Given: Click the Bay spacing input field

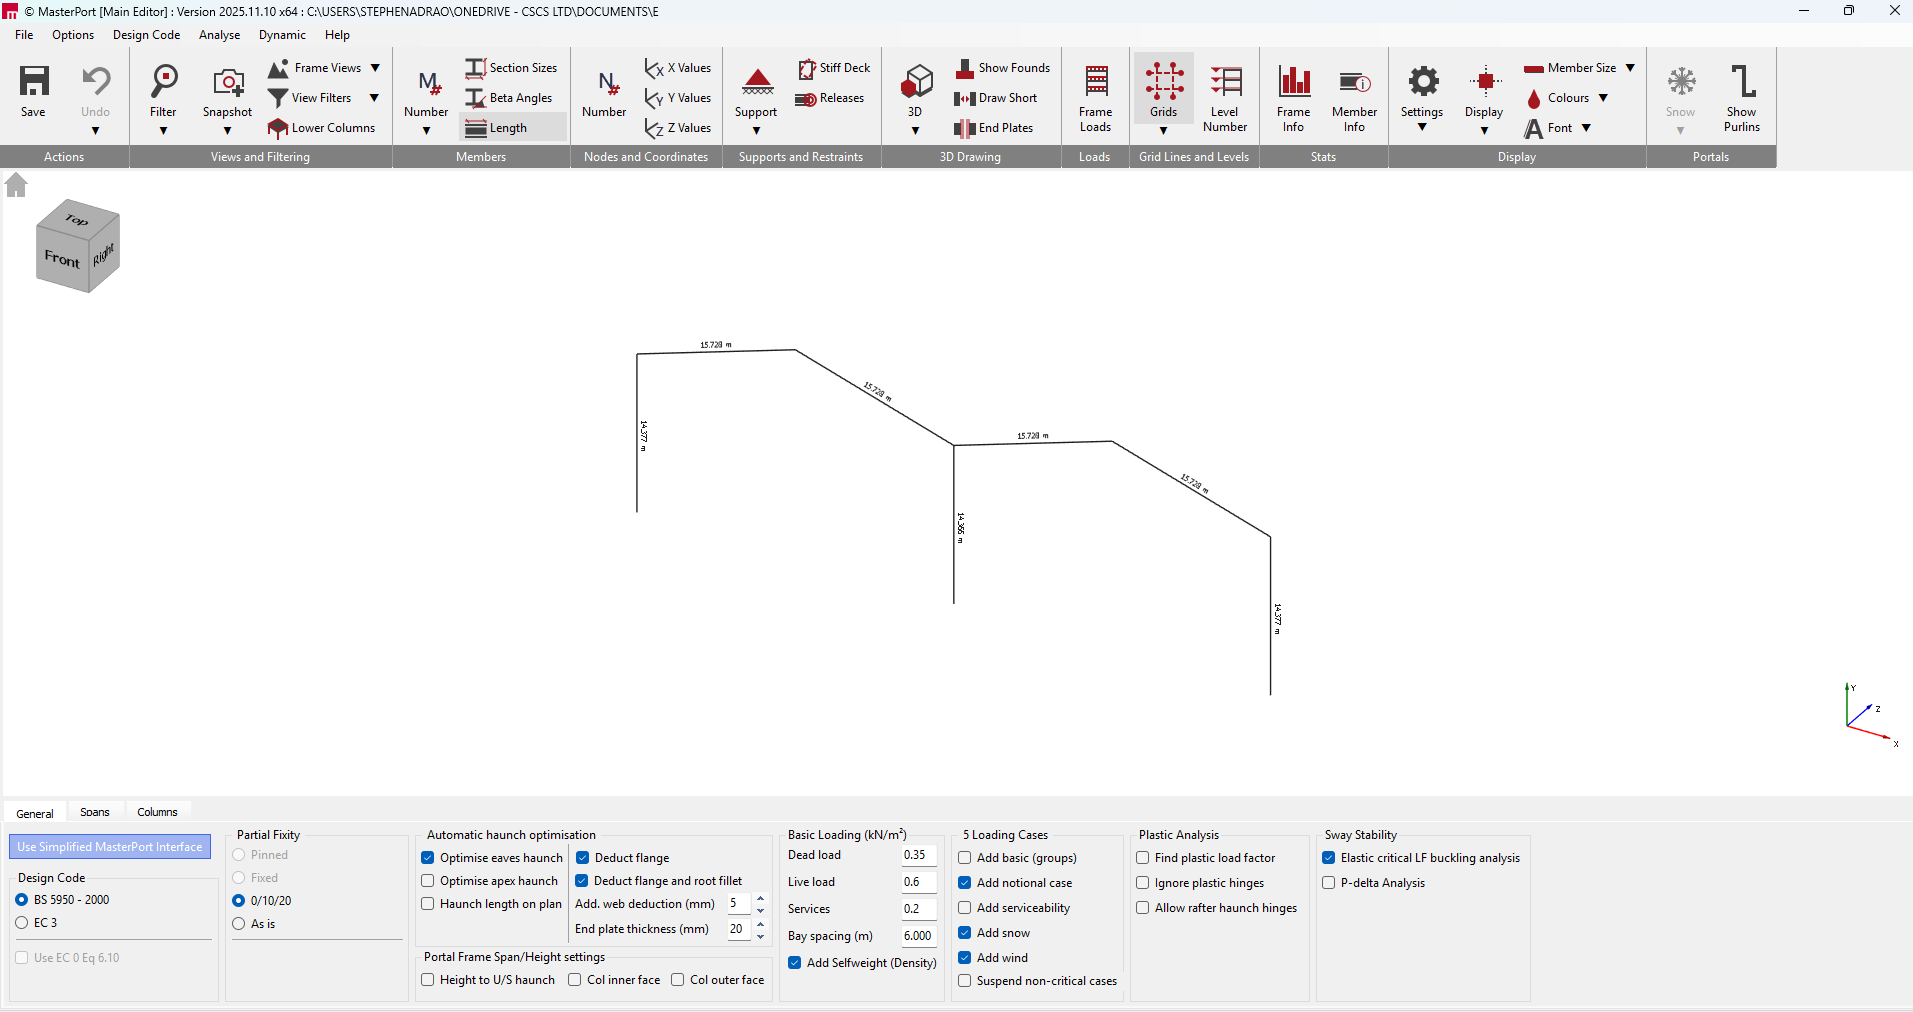Looking at the screenshot, I should tap(918, 936).
